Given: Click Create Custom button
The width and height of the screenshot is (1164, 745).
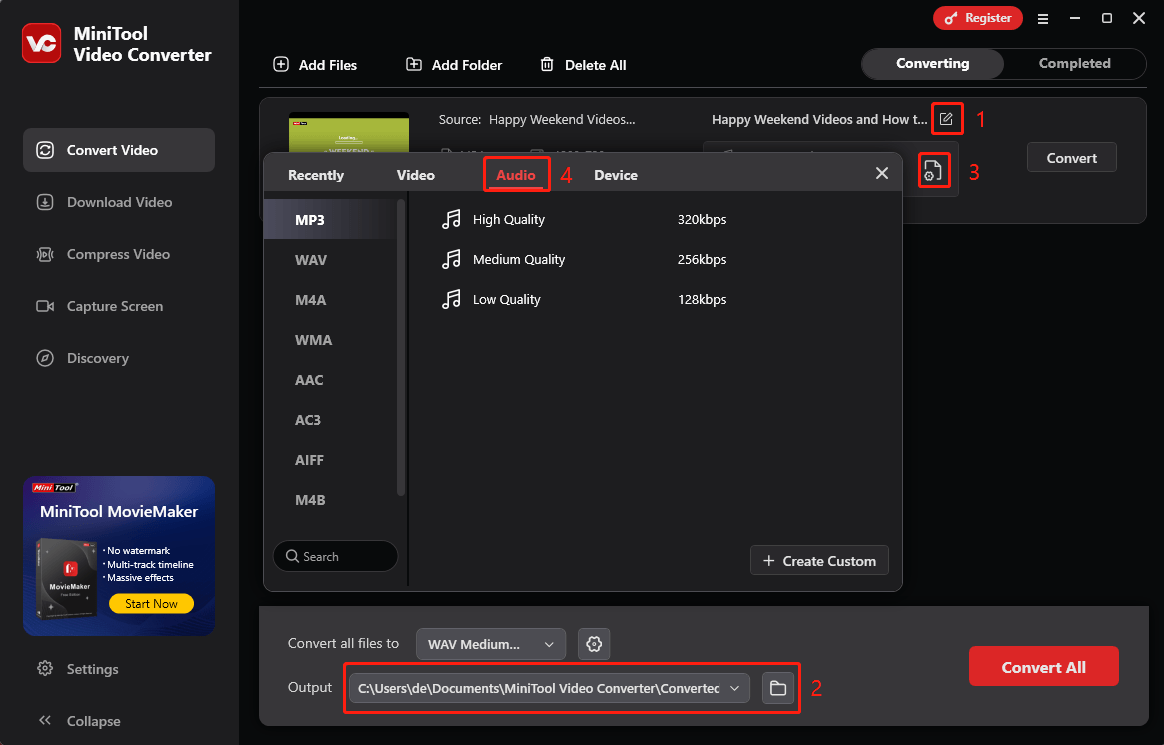Looking at the screenshot, I should pos(820,561).
